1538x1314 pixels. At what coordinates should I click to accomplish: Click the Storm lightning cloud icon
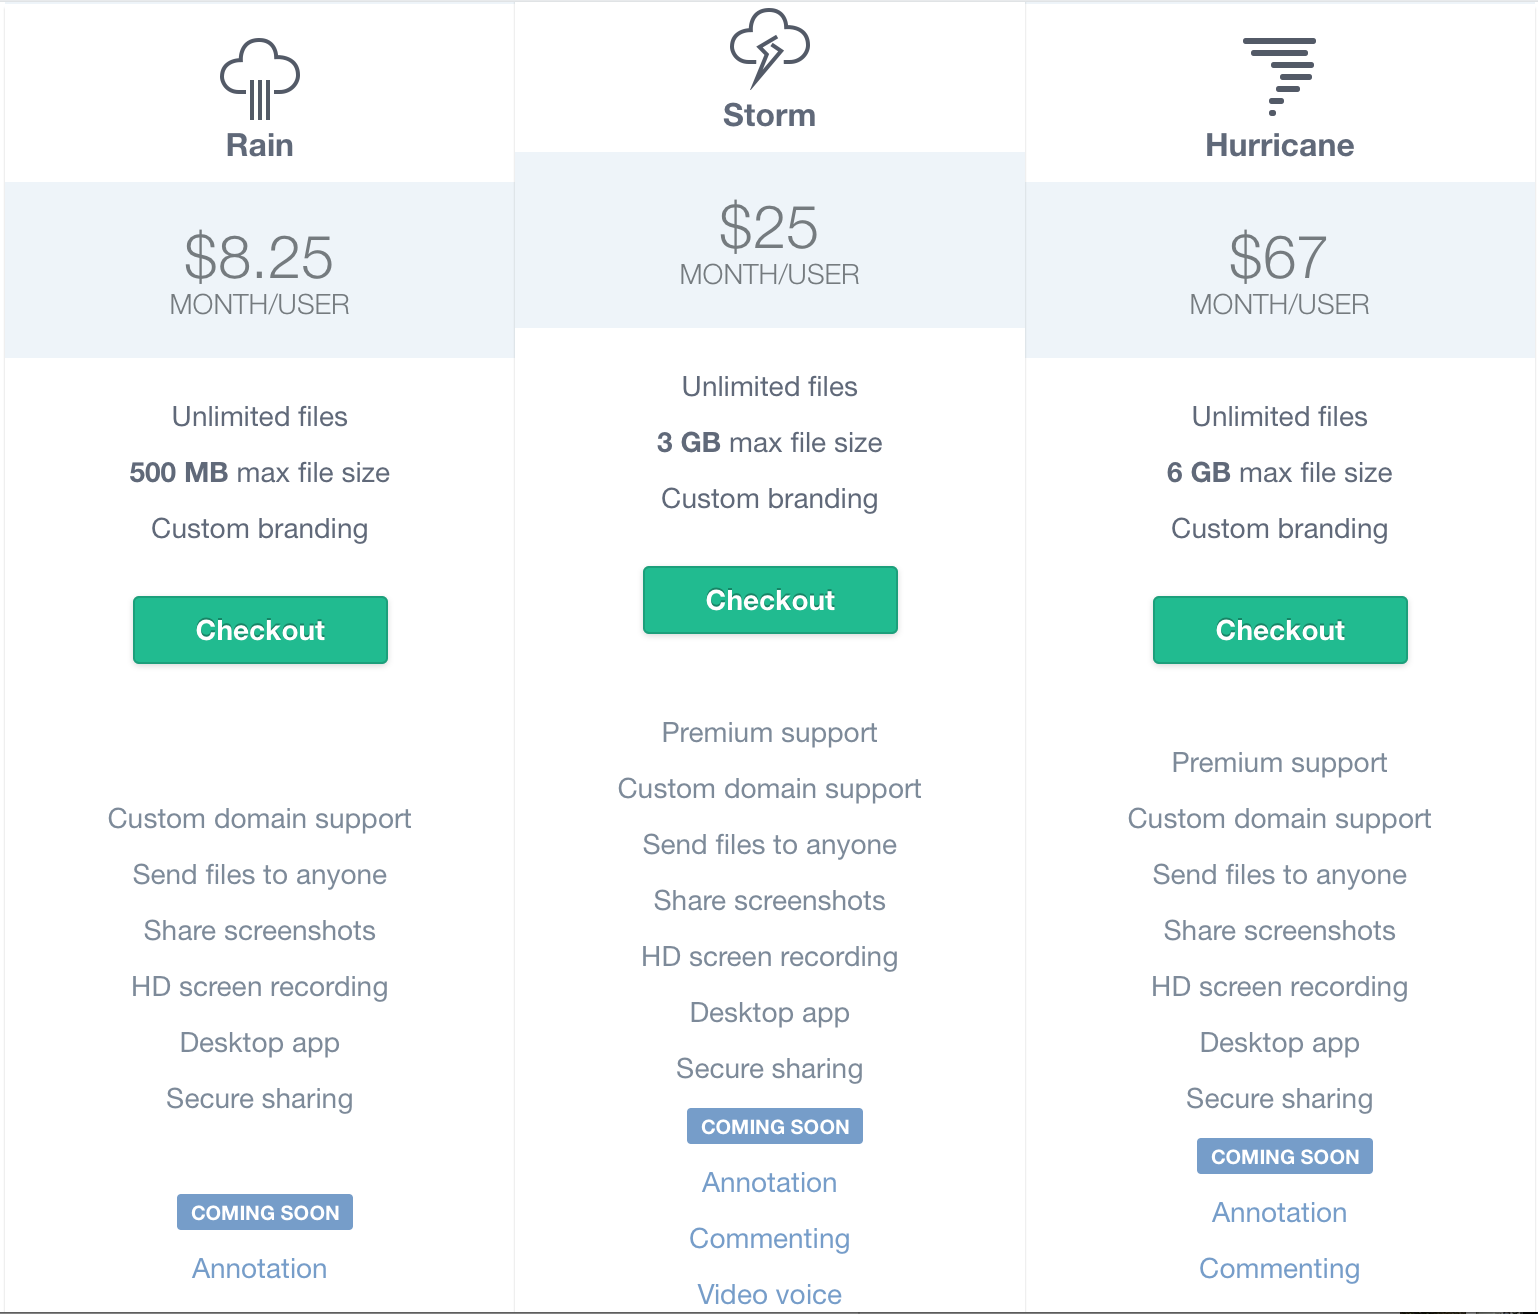pyautogui.click(x=770, y=49)
